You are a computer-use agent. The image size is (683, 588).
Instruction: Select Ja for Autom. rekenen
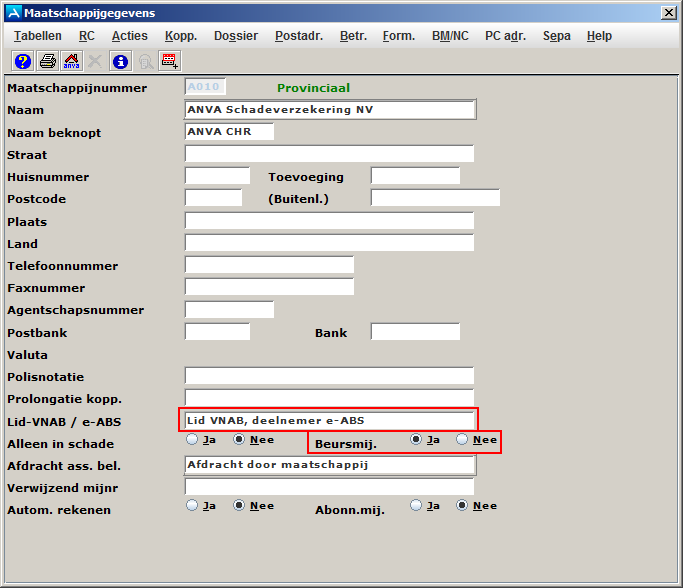192,505
